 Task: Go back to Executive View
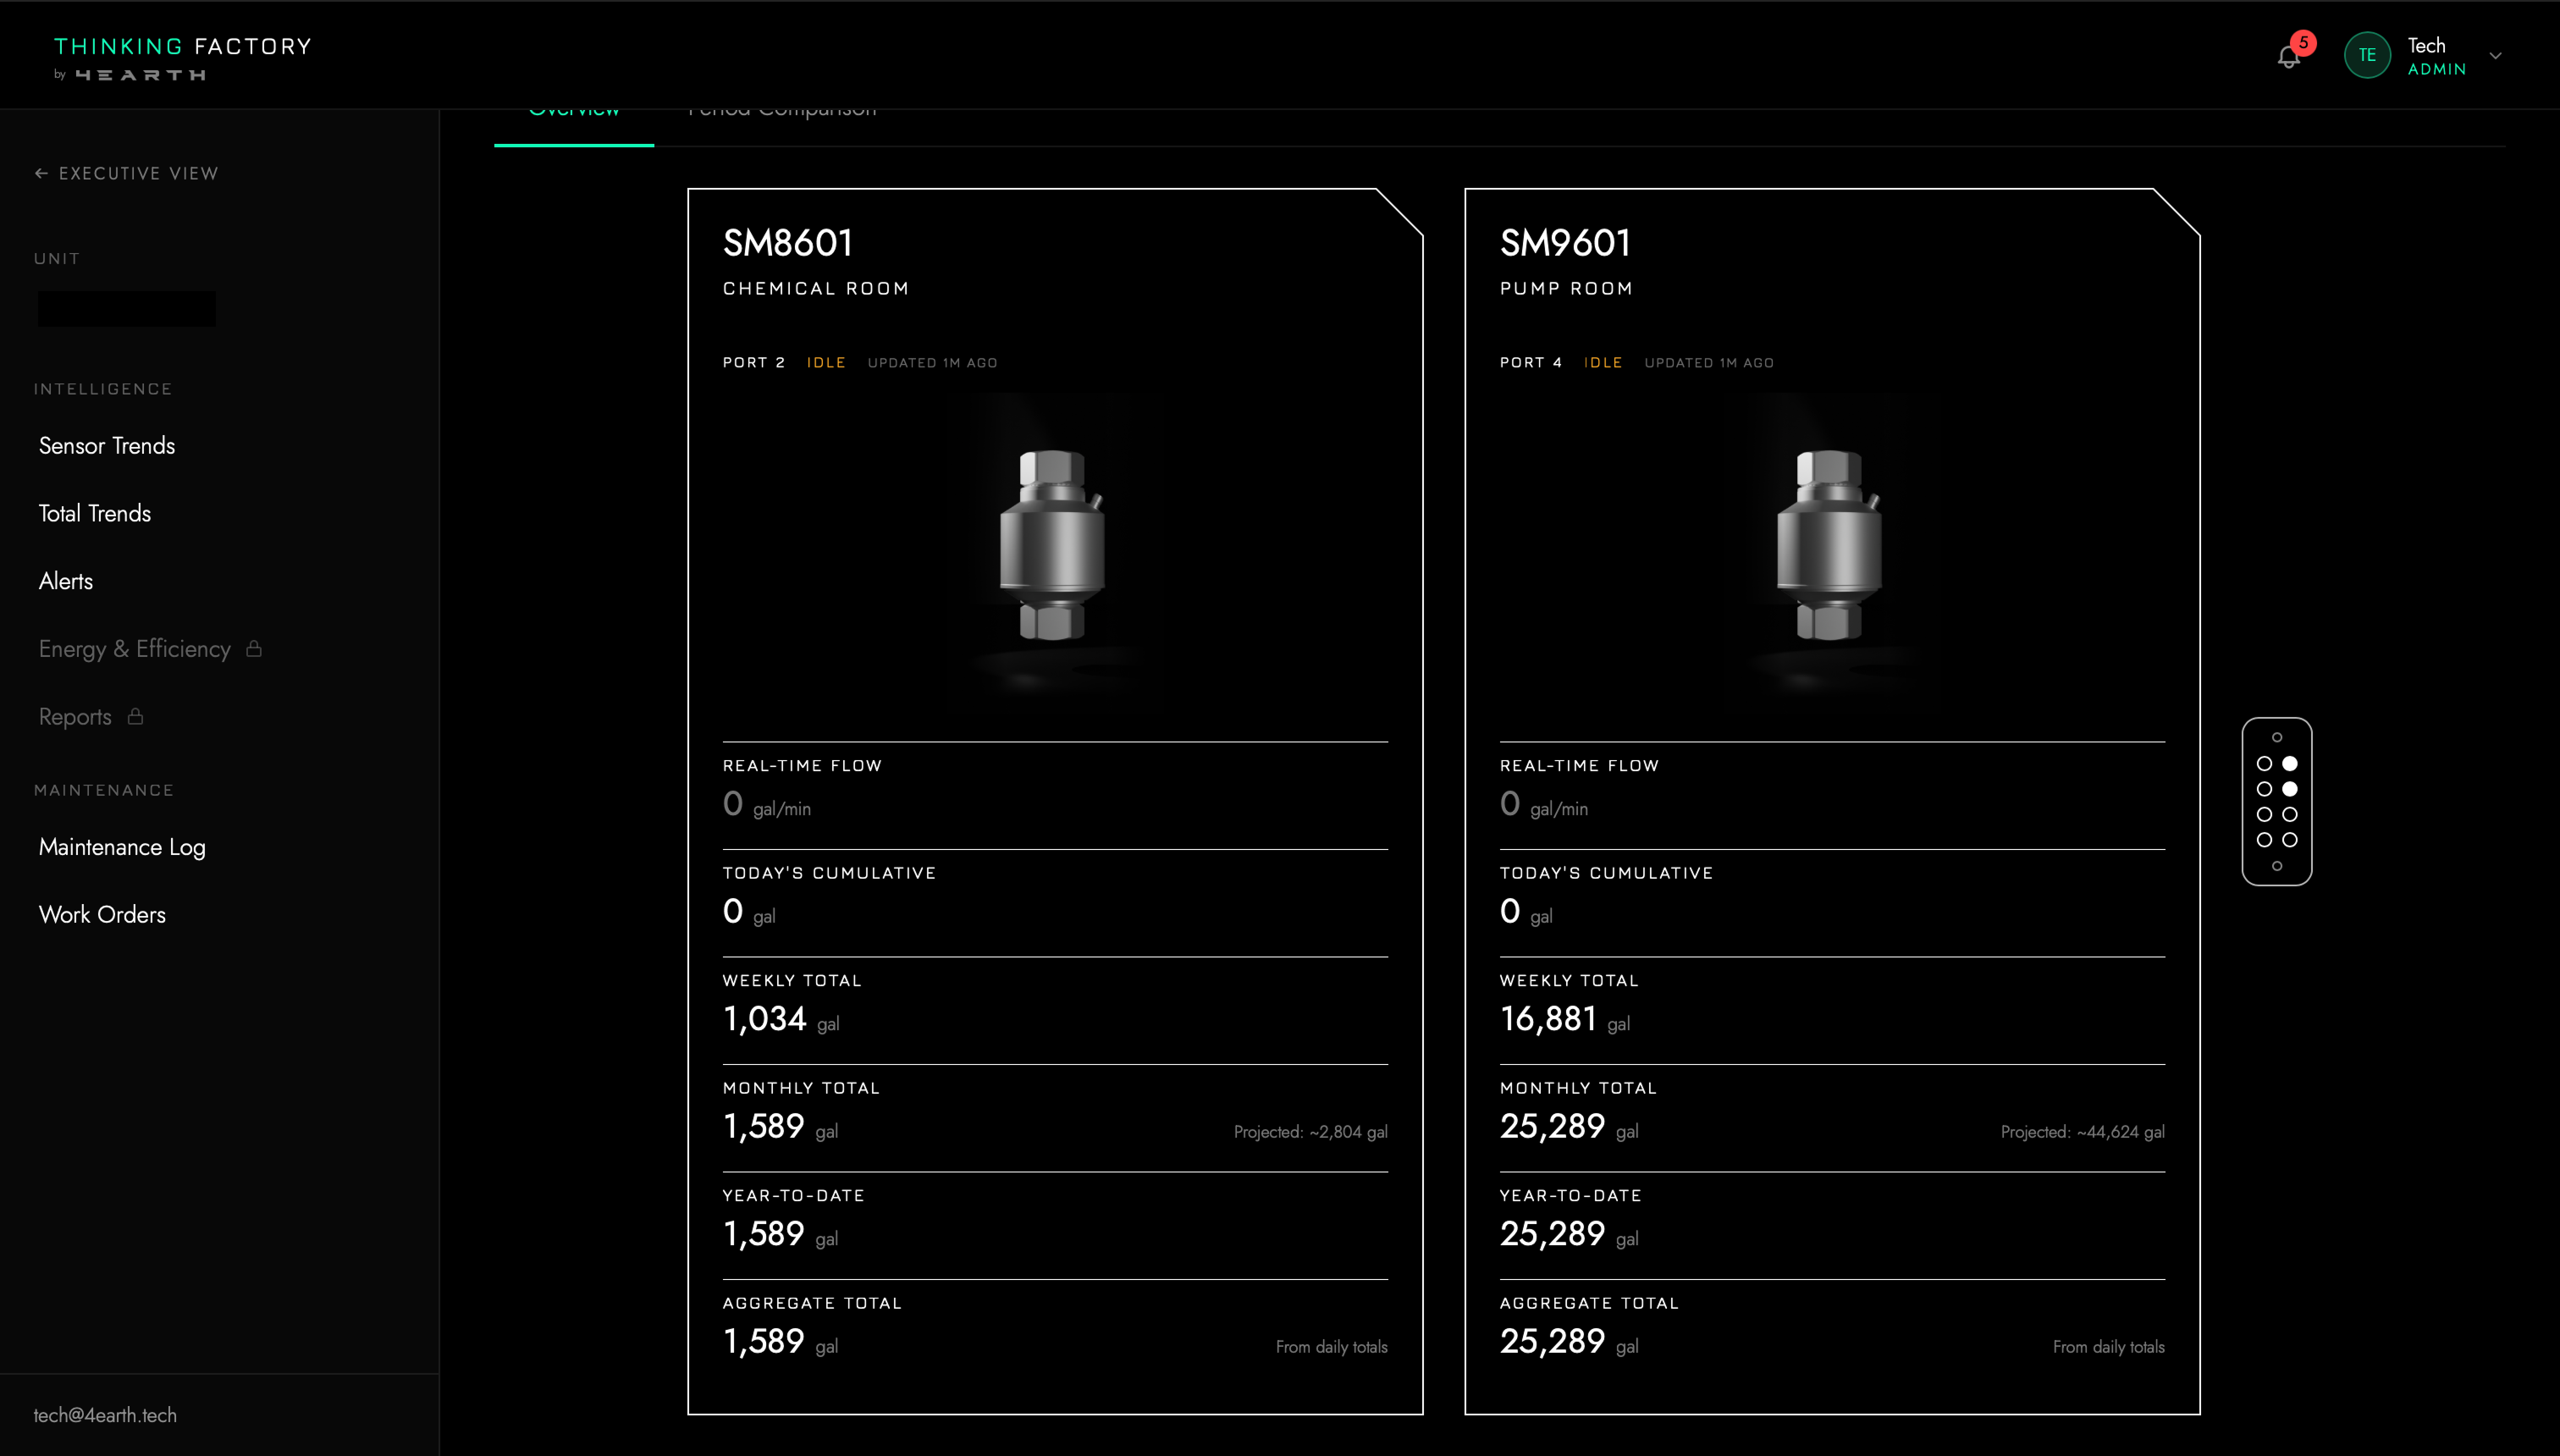pos(126,173)
